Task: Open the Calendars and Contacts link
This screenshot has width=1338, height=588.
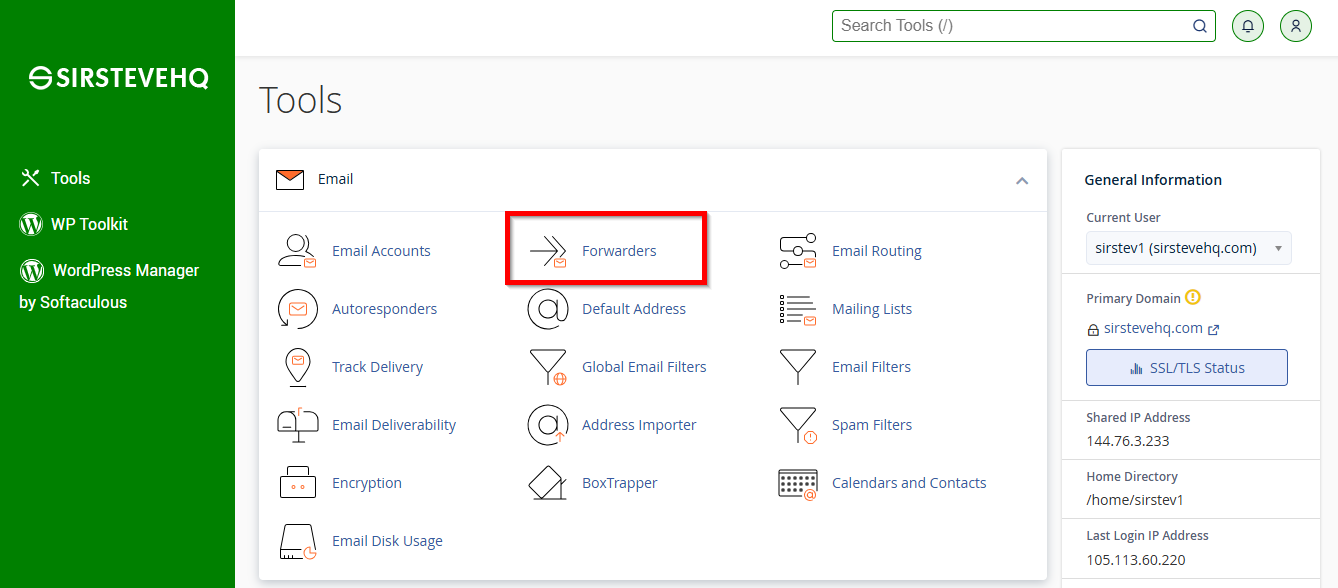Action: [909, 483]
